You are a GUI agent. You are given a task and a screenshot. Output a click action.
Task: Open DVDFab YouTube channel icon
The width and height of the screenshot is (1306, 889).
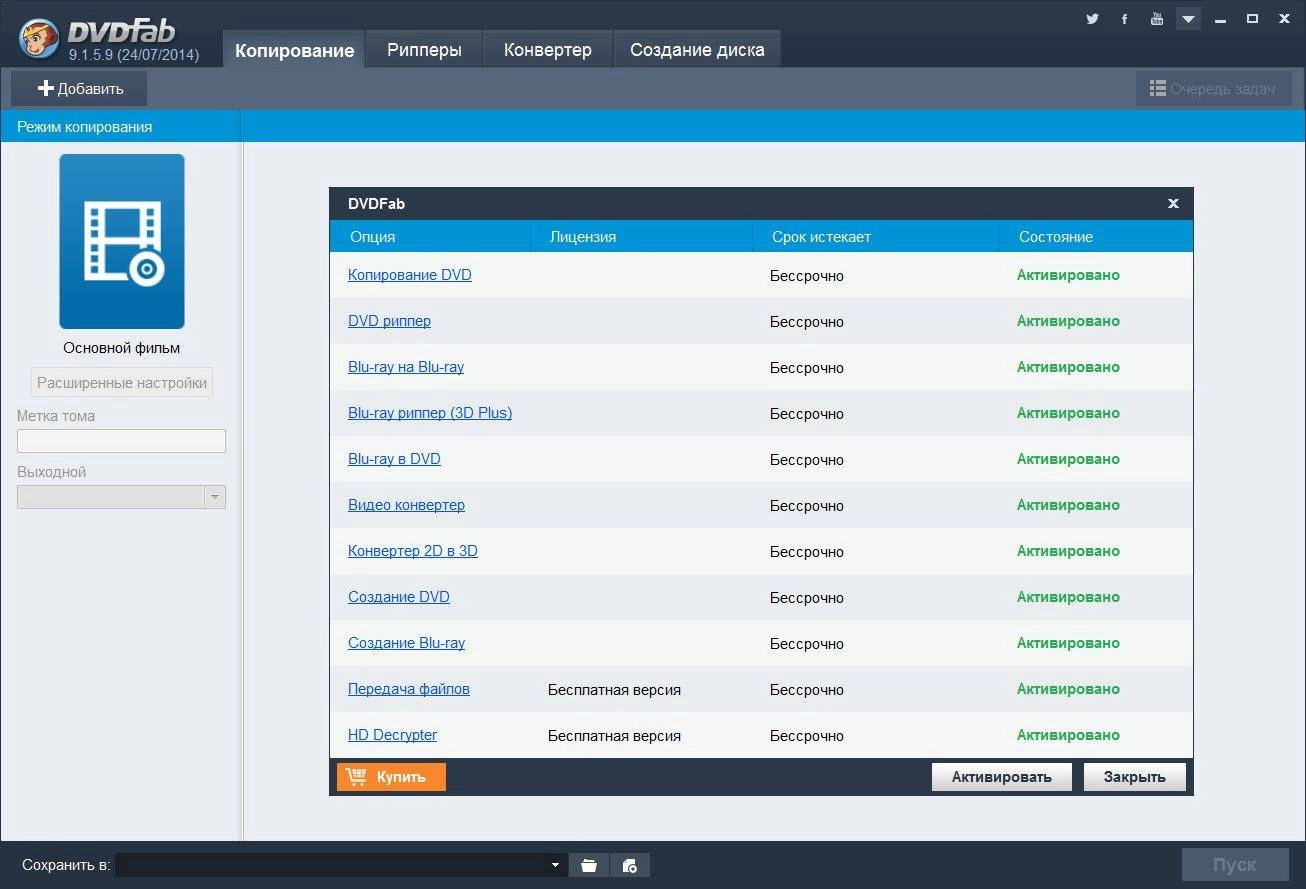pyautogui.click(x=1157, y=18)
